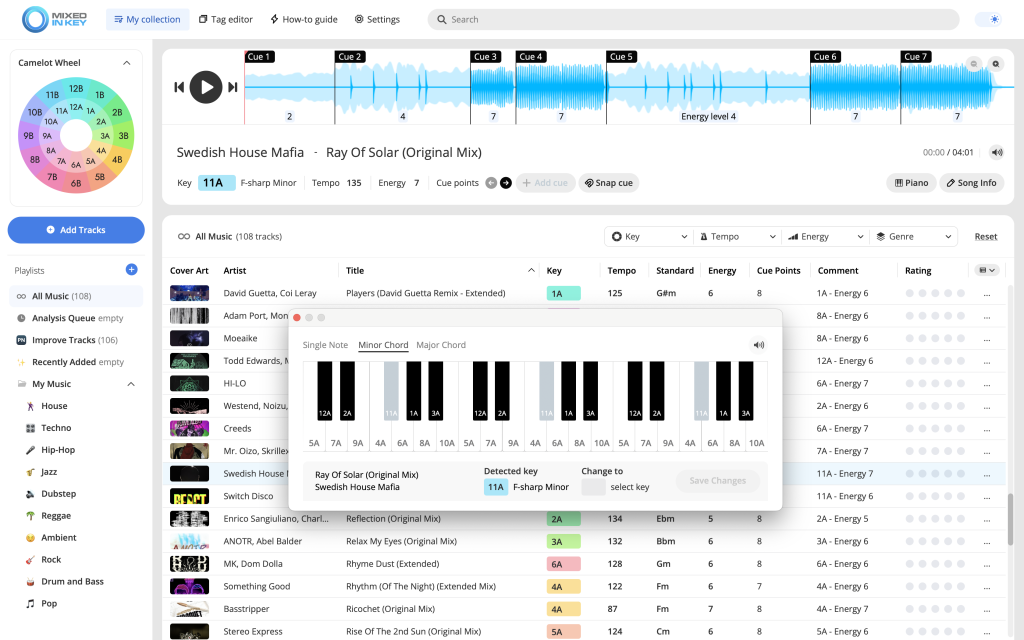Open the Tag editor tab
Viewport: 1024px width, 640px height.
(226, 19)
